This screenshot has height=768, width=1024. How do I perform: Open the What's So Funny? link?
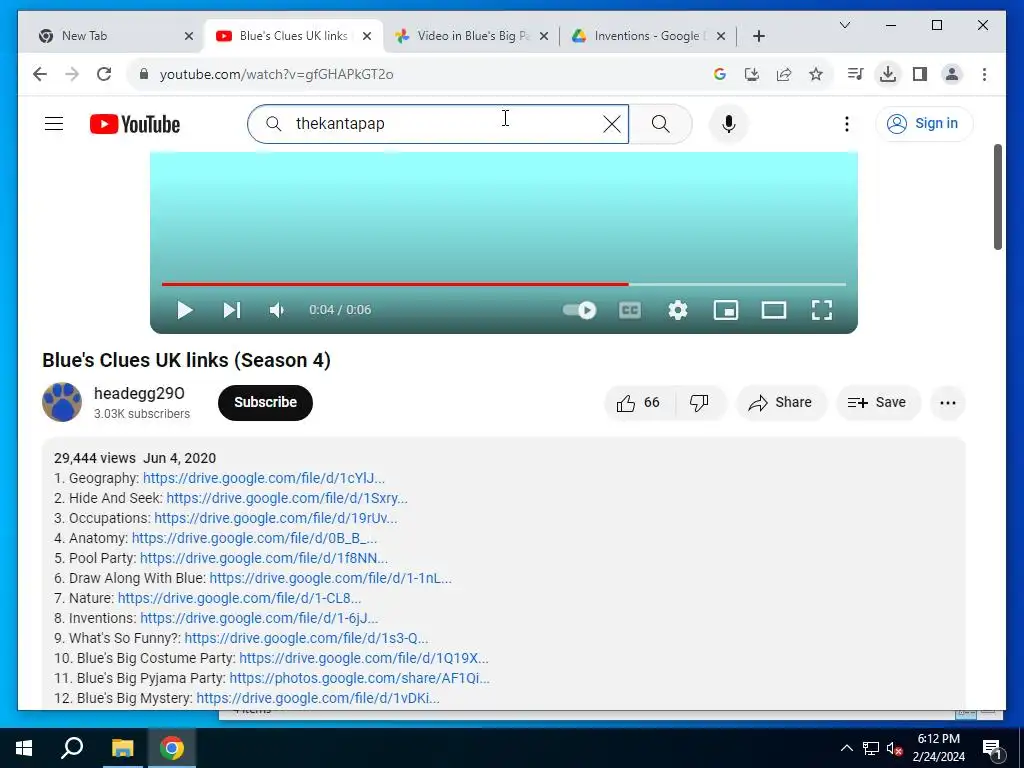(306, 638)
